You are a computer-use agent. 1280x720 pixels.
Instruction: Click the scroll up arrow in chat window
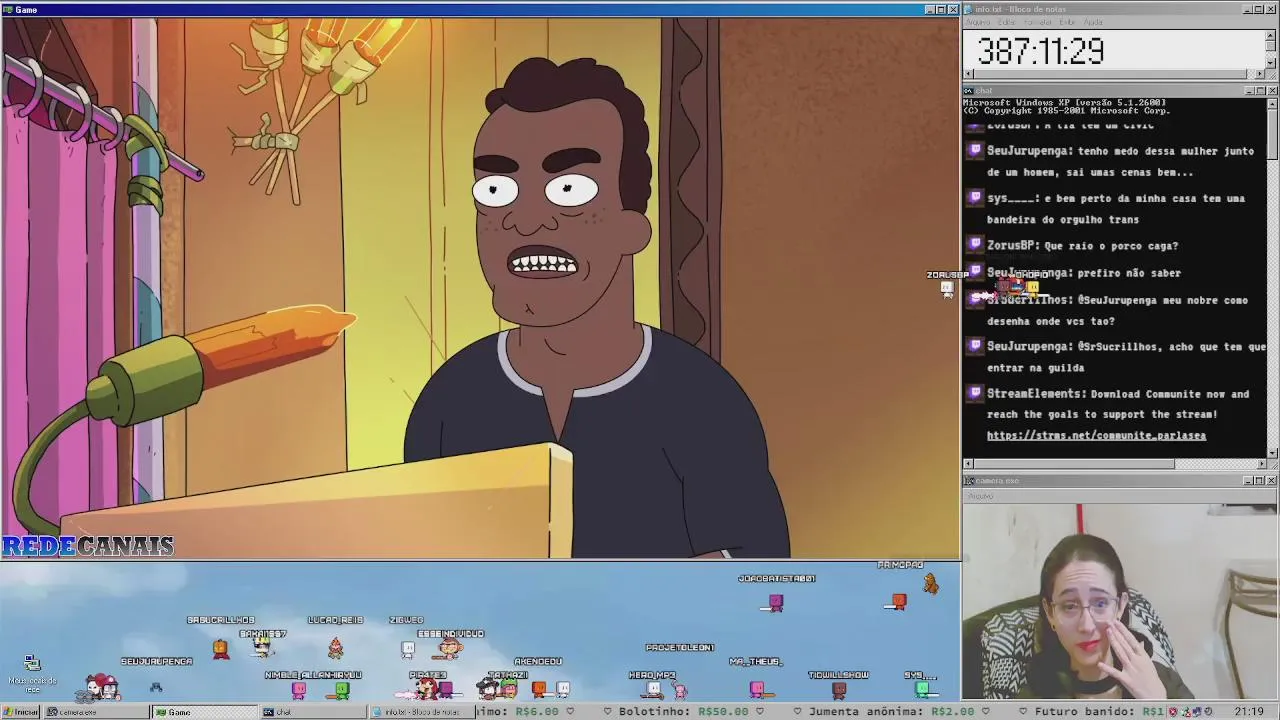coord(1272,103)
